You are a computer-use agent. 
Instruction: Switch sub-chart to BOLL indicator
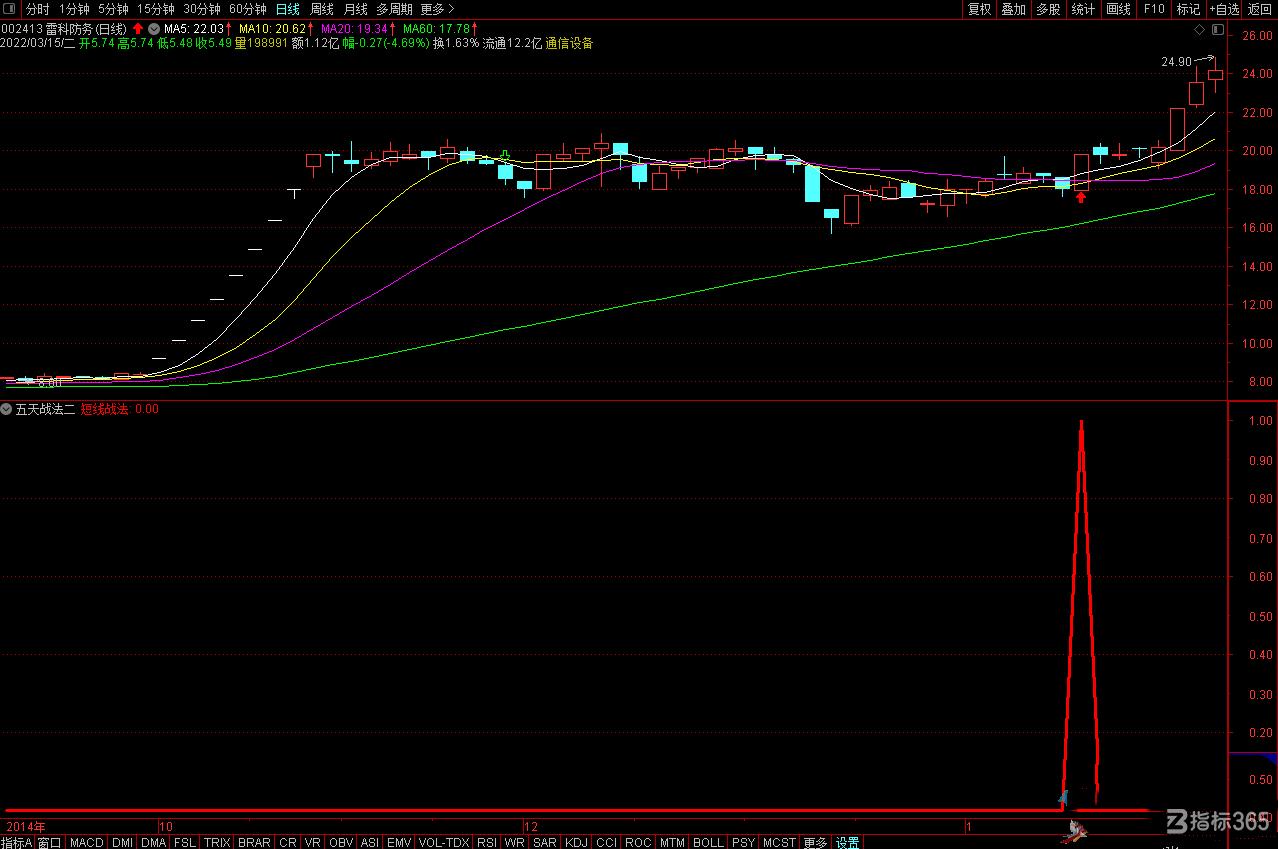(x=708, y=843)
